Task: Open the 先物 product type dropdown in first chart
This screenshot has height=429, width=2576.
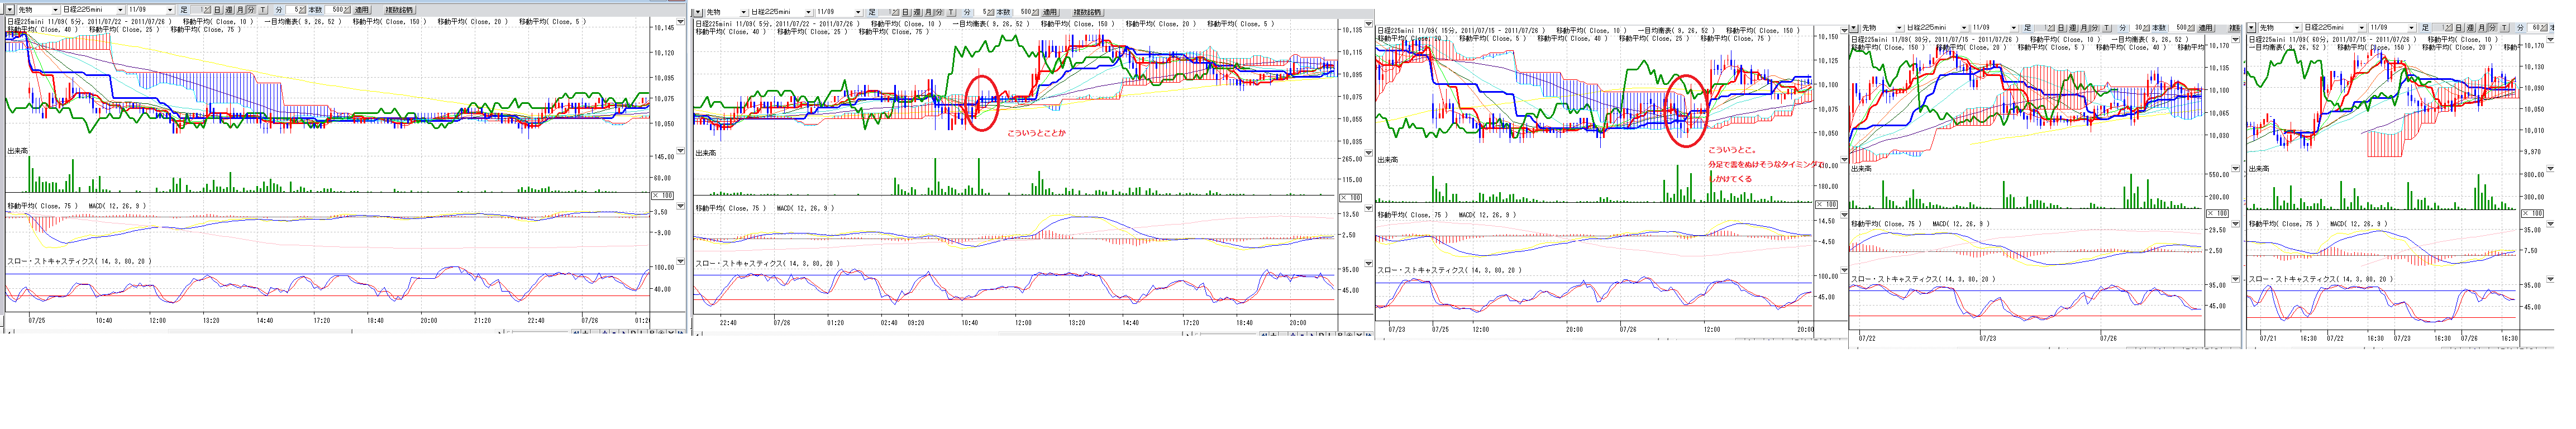Action: pyautogui.click(x=55, y=10)
